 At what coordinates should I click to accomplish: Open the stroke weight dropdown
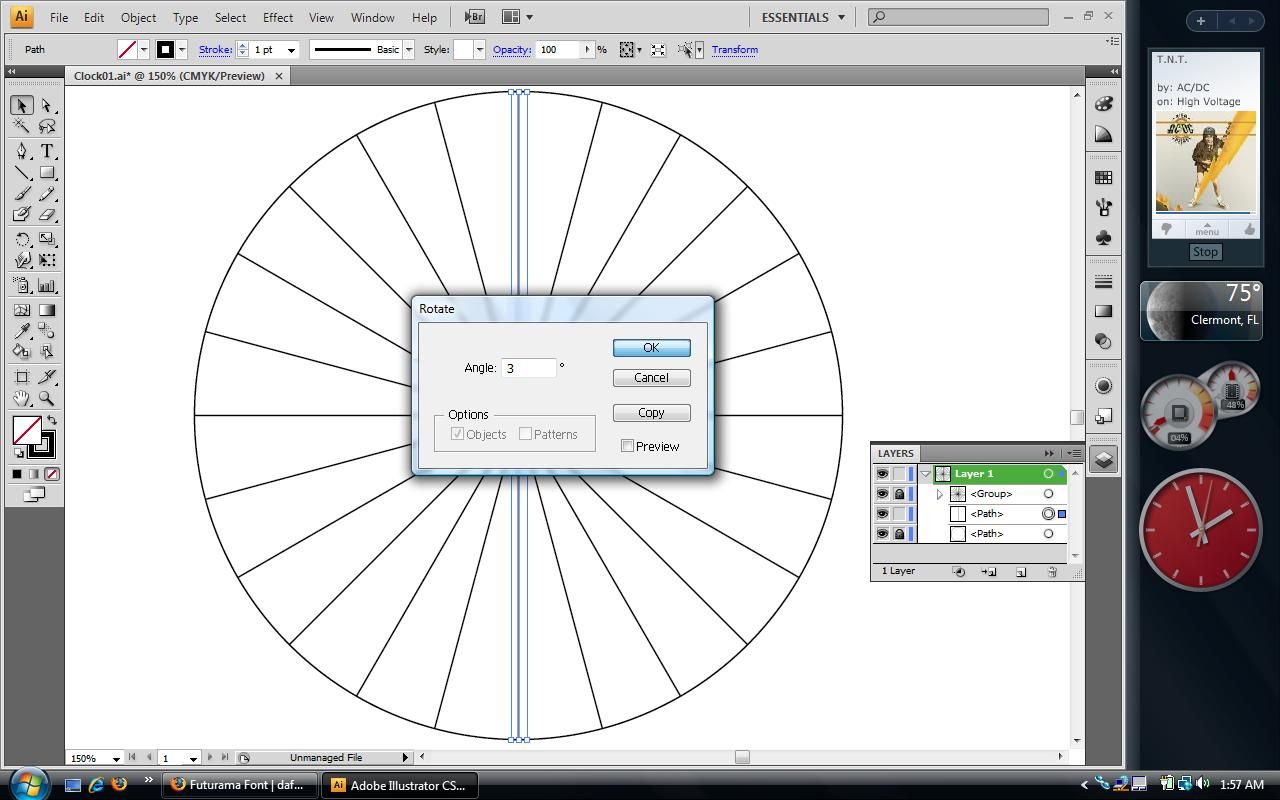(291, 50)
